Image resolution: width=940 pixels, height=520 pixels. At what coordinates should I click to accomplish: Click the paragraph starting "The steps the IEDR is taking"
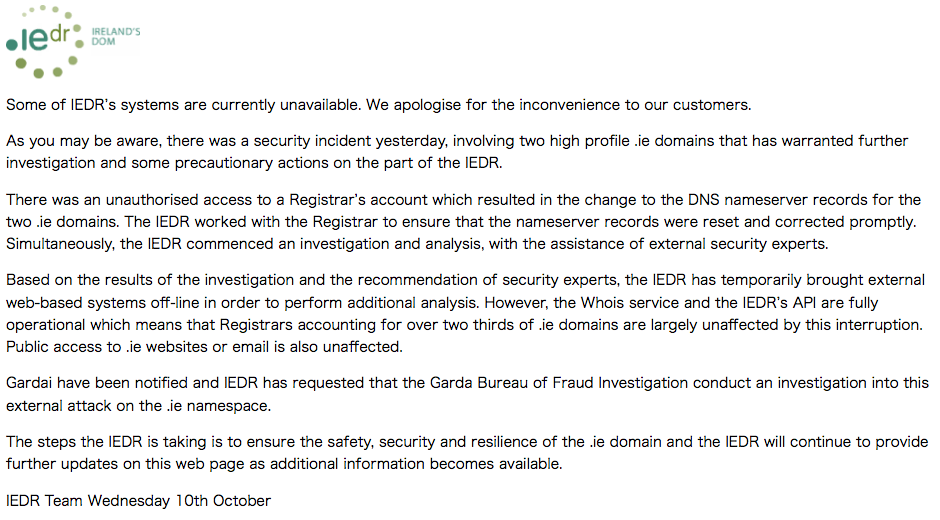pyautogui.click(x=467, y=453)
